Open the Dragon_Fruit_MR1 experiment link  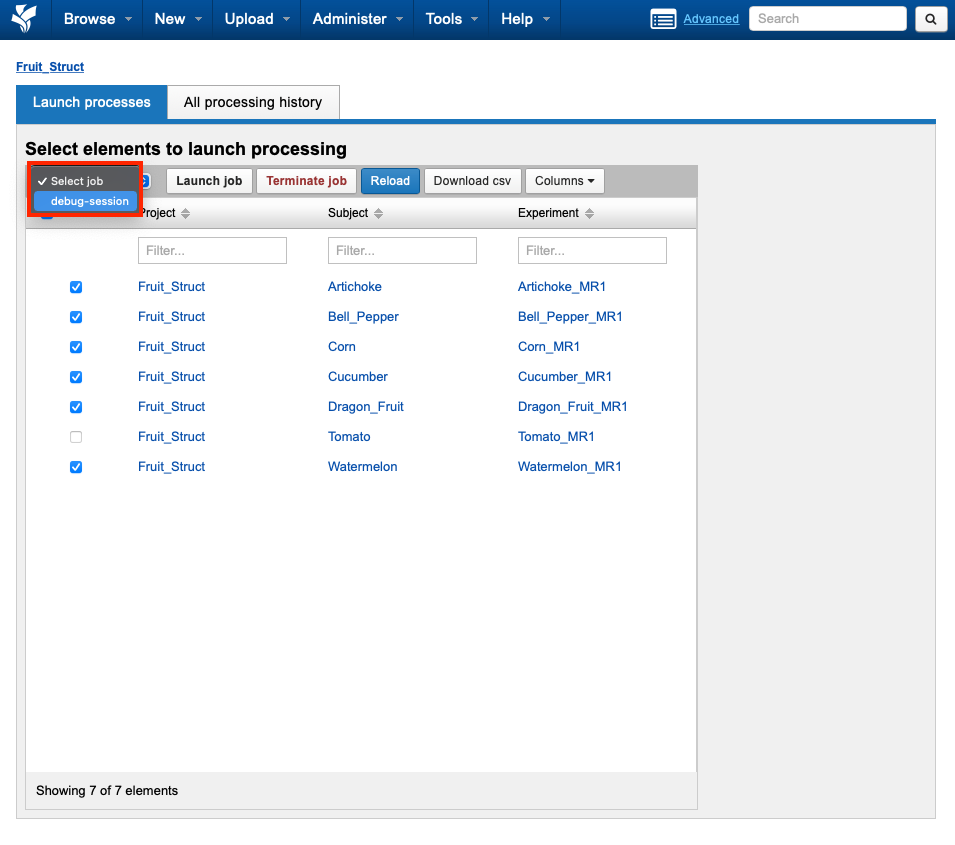pos(572,407)
